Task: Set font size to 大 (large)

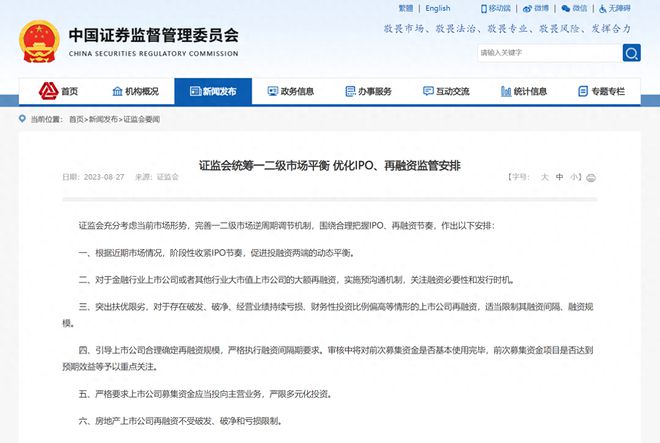Action: (x=544, y=177)
